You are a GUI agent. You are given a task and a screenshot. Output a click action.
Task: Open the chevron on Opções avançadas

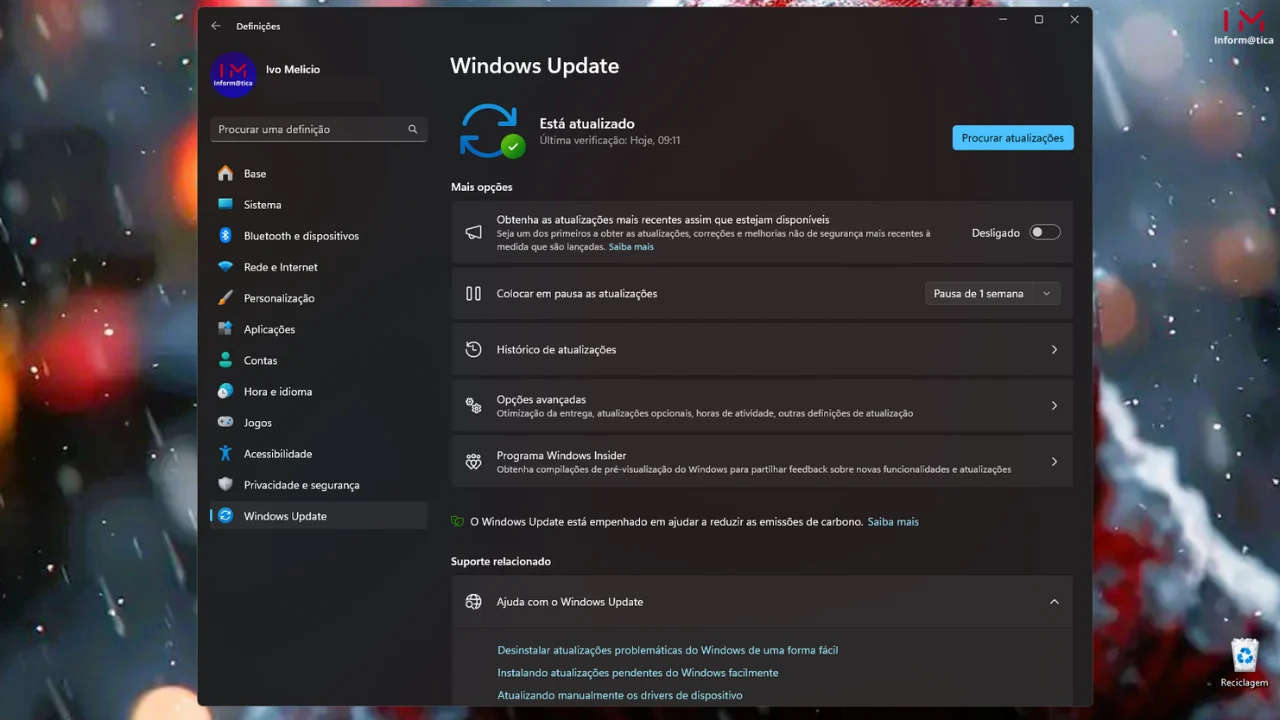pos(1054,406)
